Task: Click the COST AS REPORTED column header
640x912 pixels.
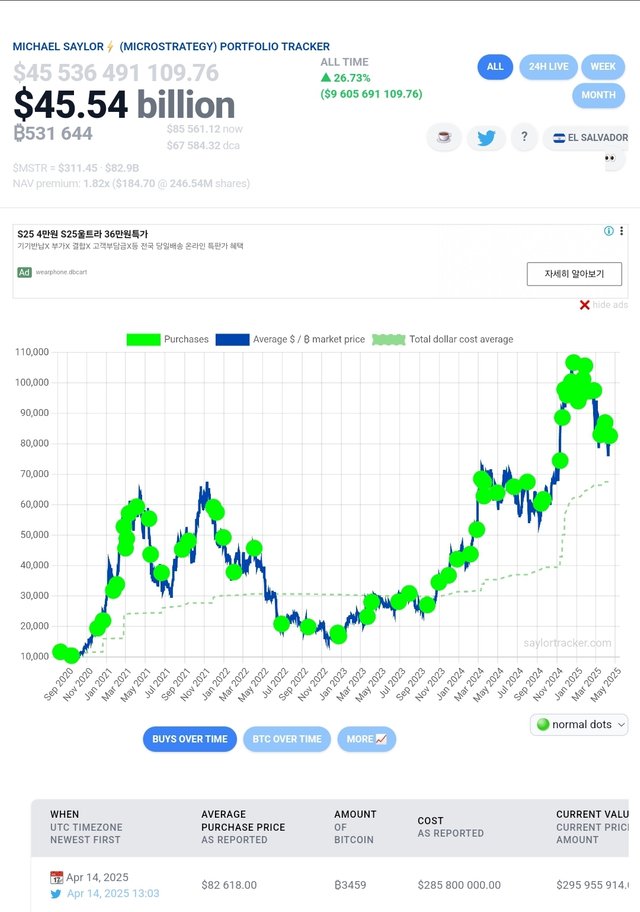Action: tap(450, 827)
